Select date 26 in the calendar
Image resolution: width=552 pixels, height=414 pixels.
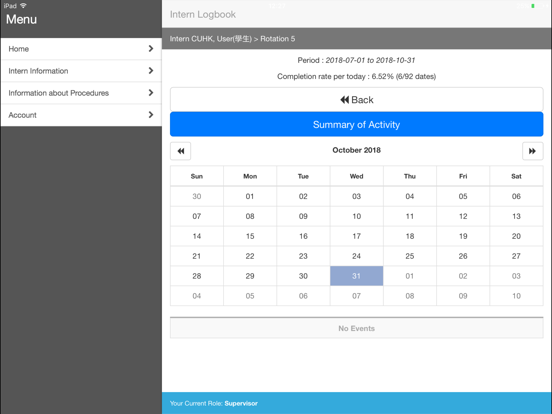click(463, 256)
